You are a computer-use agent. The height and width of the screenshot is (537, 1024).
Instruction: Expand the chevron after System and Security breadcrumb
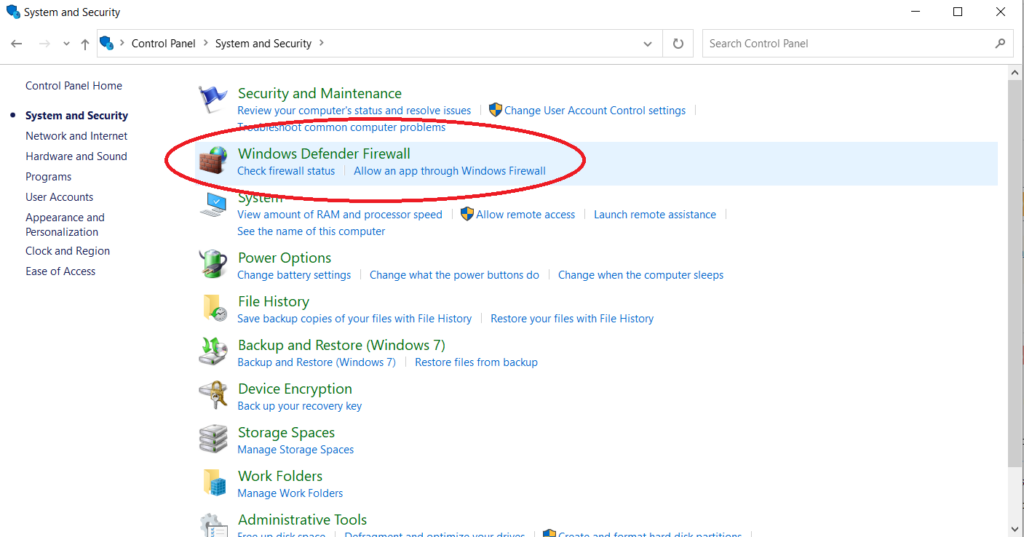click(x=321, y=43)
